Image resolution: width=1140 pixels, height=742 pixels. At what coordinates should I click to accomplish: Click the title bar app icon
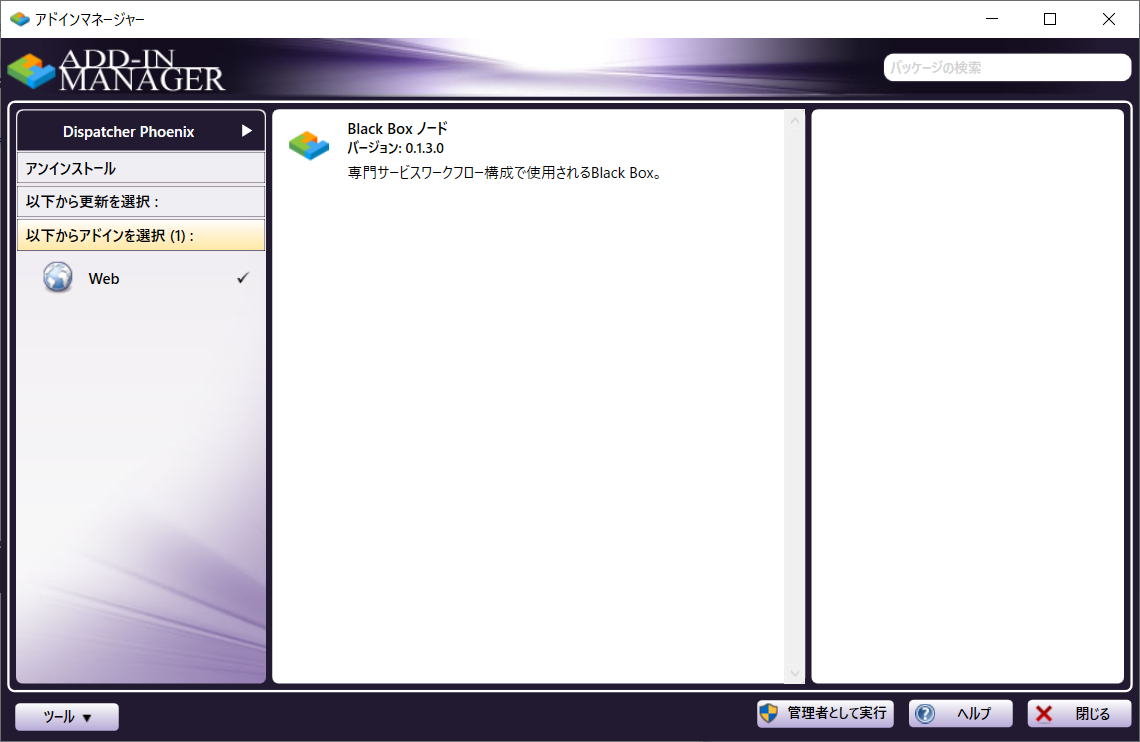tap(20, 19)
